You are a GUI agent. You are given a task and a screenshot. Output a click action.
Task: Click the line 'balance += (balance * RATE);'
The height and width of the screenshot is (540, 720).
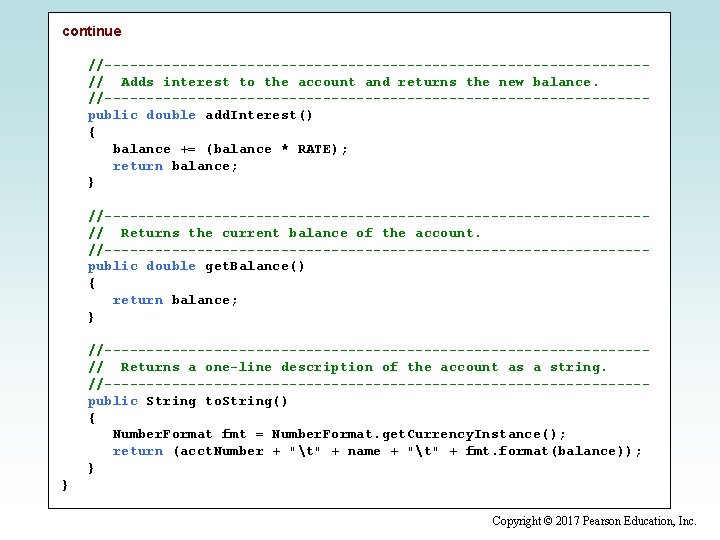[x=230, y=149]
